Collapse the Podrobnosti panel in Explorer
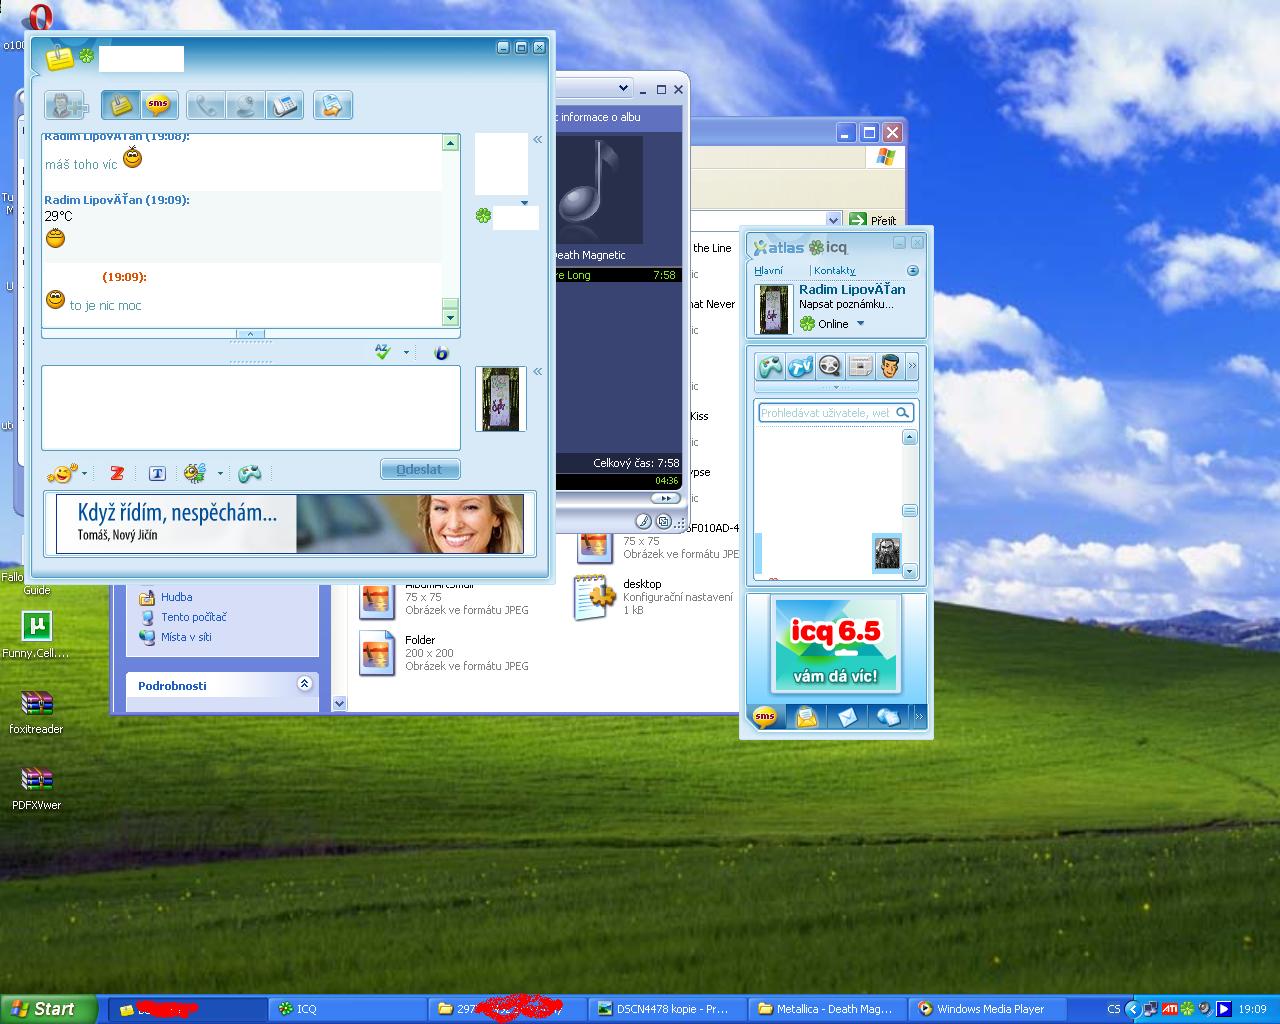 tap(304, 684)
